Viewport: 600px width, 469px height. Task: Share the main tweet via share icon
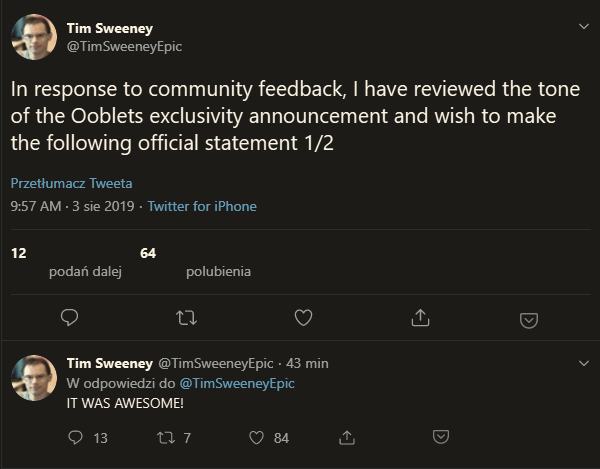(x=421, y=318)
